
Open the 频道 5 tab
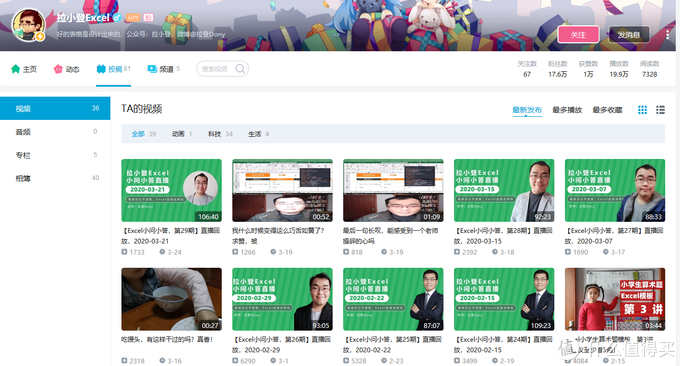point(164,69)
